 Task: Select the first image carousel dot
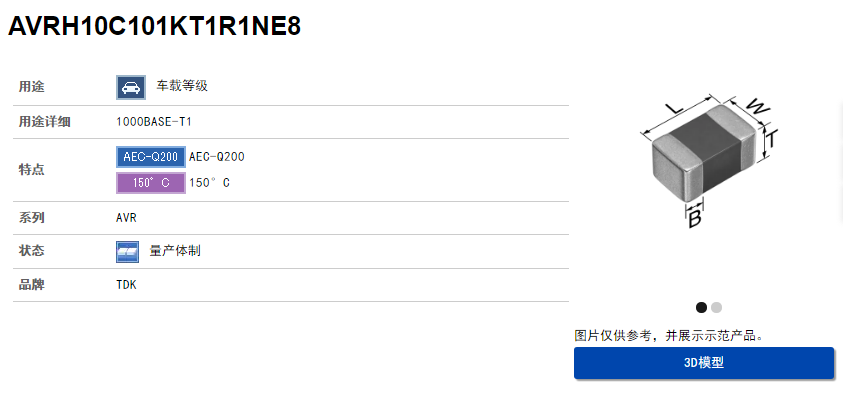(x=701, y=307)
